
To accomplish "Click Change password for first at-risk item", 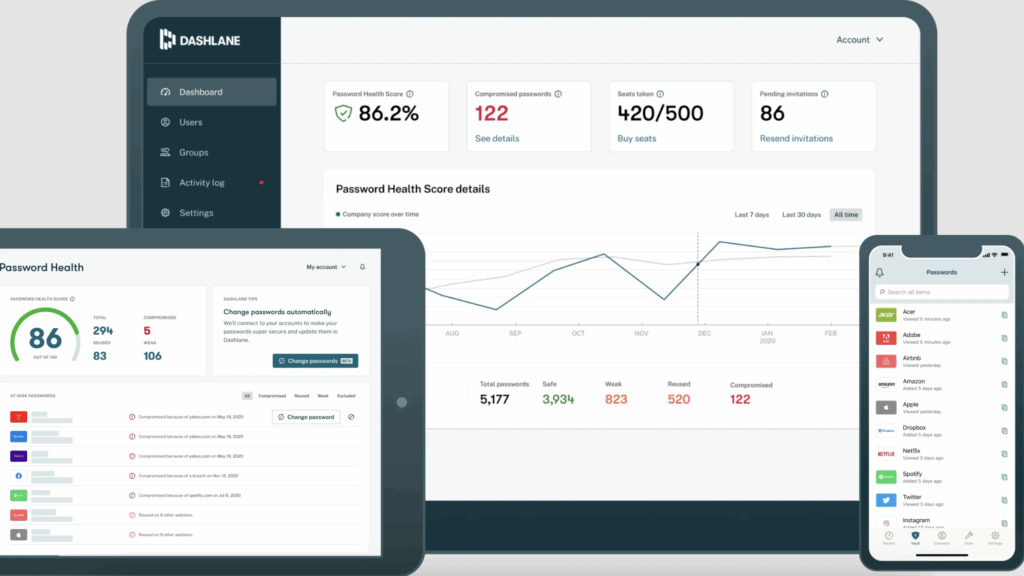I will pos(306,417).
